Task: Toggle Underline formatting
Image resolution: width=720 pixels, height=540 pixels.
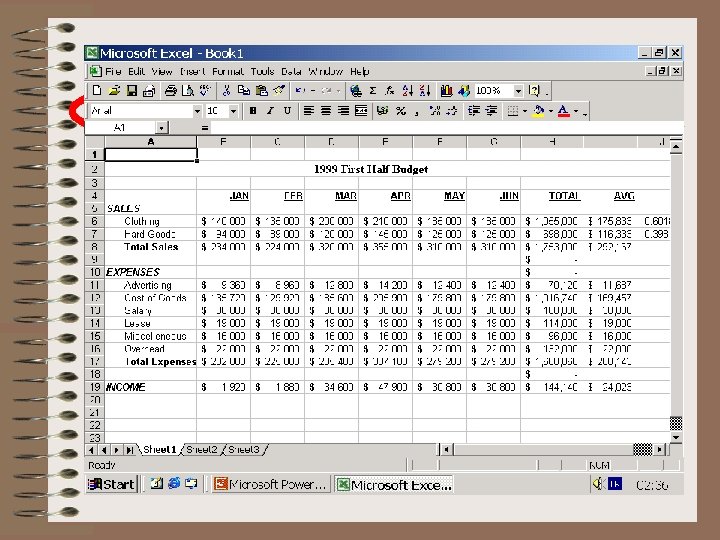Action: pyautogui.click(x=287, y=111)
